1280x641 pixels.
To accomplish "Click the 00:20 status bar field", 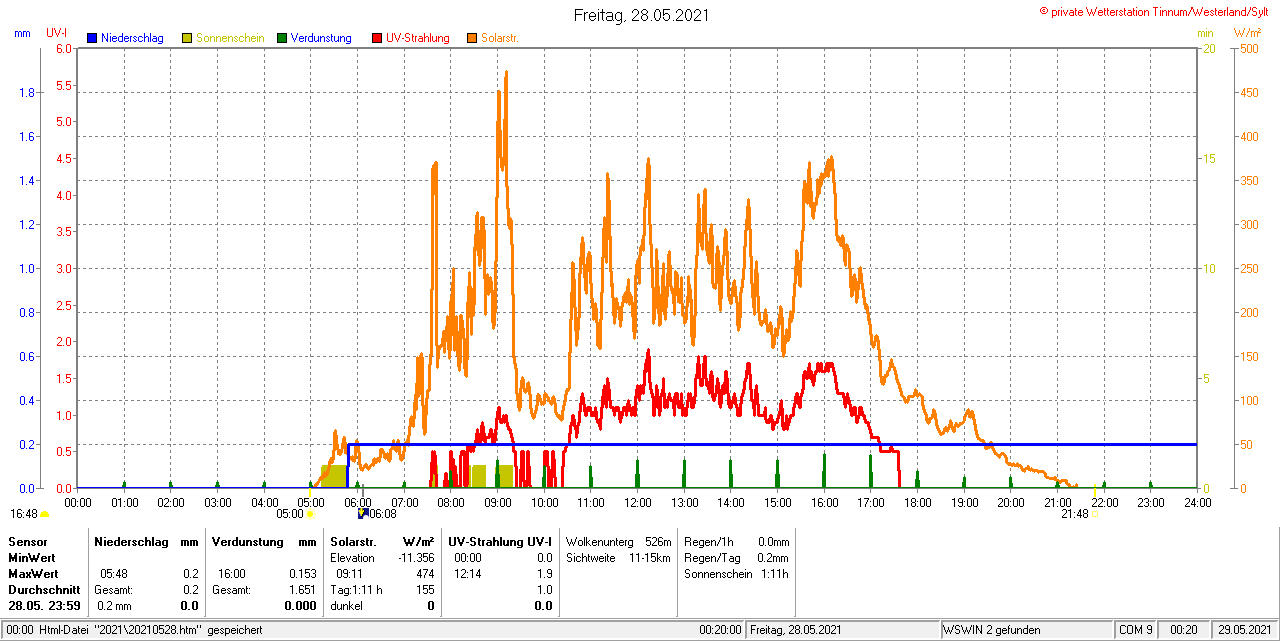I will (x=1184, y=630).
